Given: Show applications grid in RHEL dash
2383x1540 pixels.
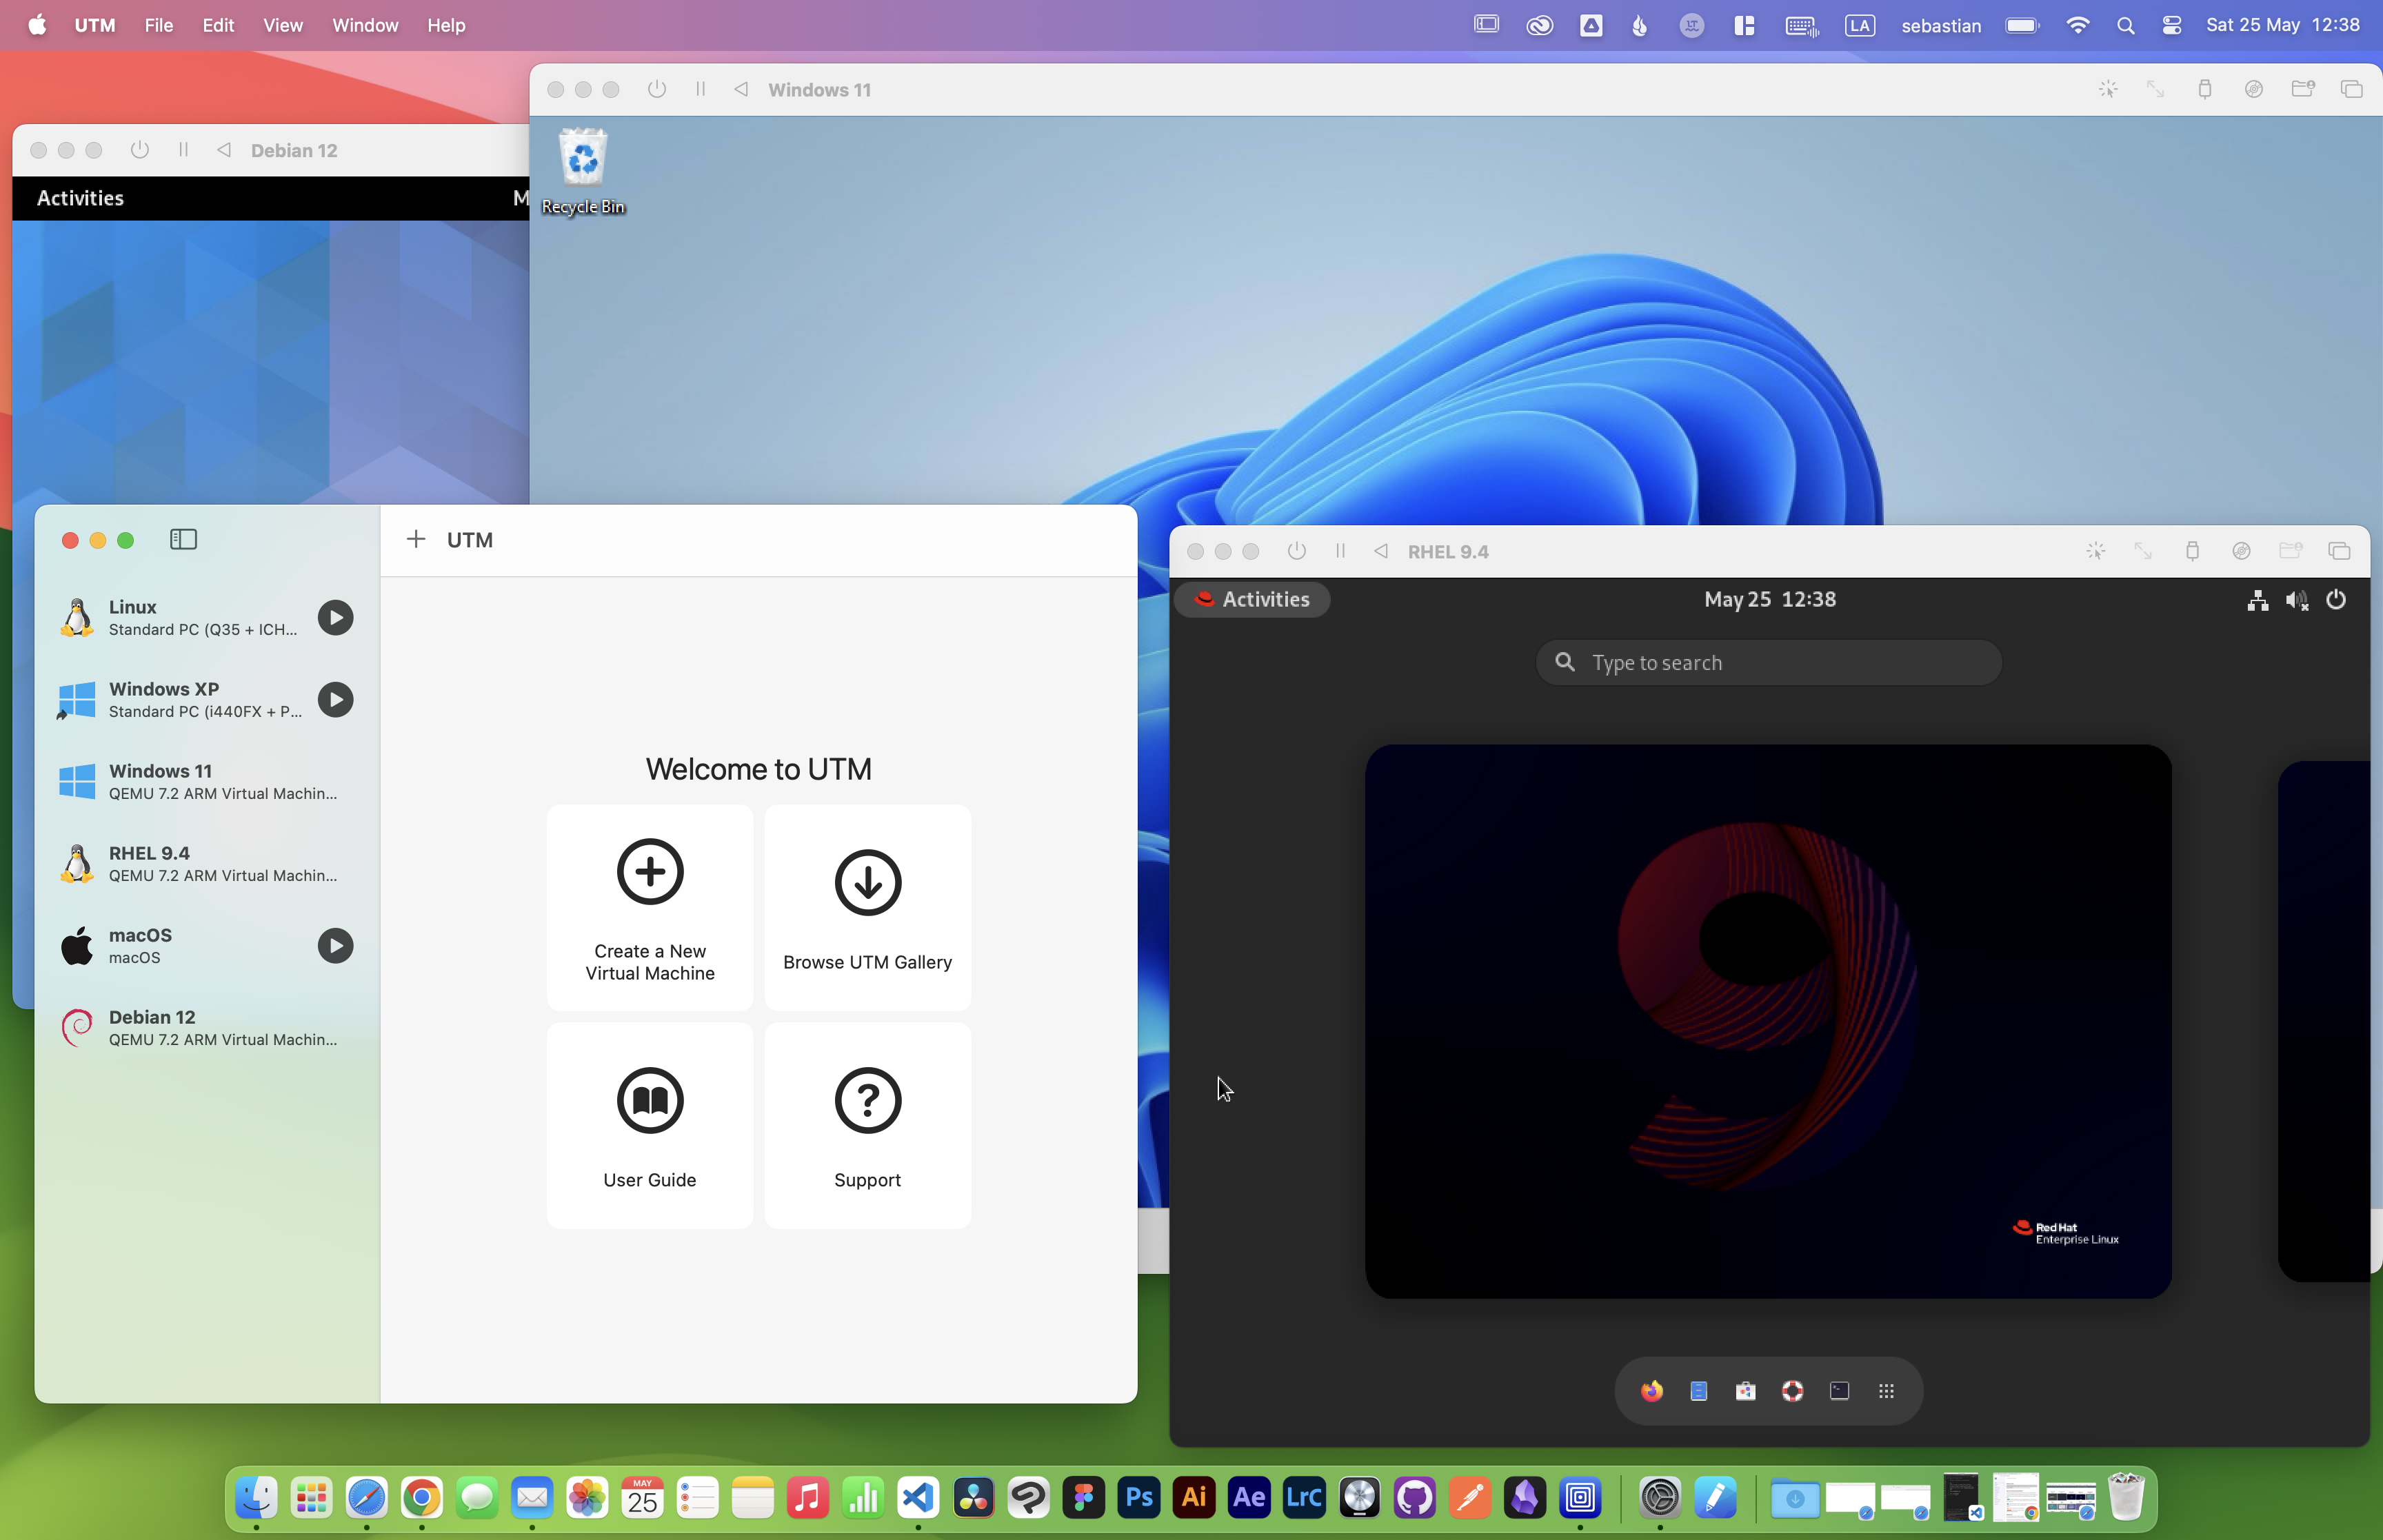Looking at the screenshot, I should [x=1886, y=1391].
